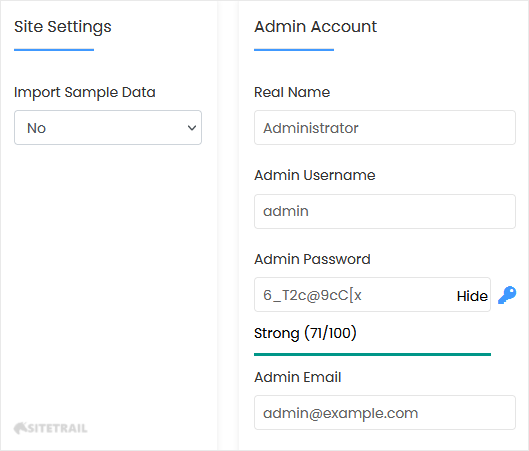
Task: Click into the Admin Username field
Action: point(385,211)
